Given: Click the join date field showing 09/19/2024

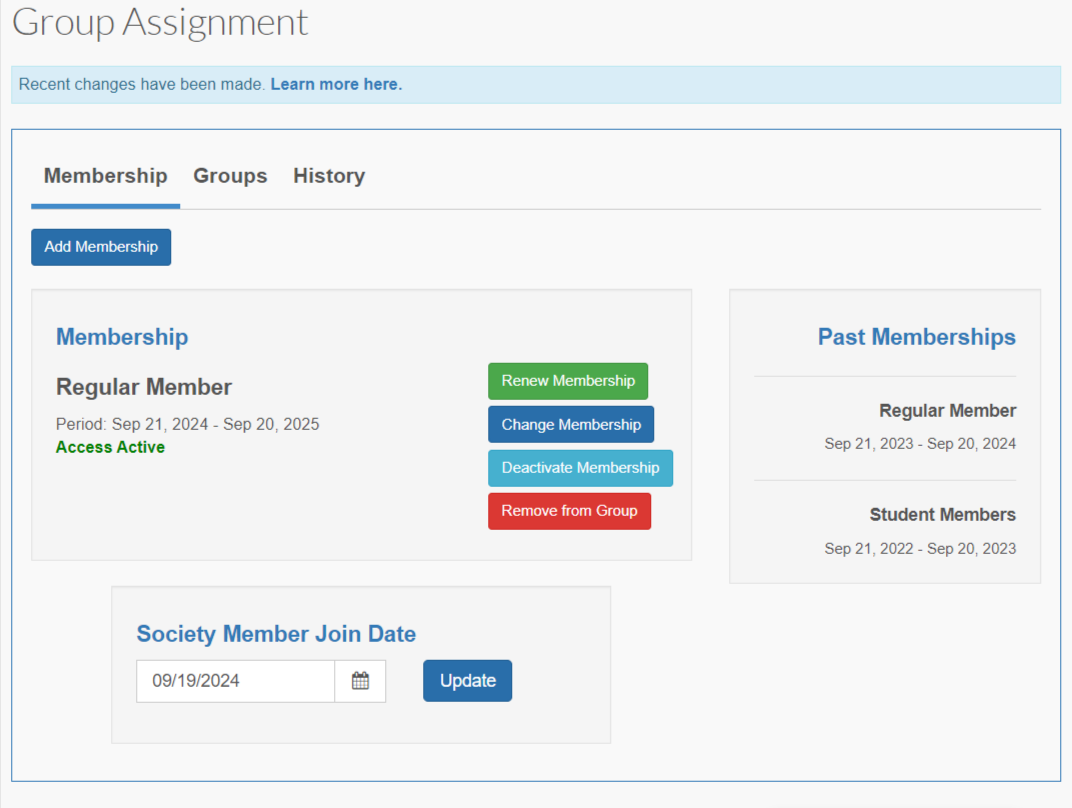Looking at the screenshot, I should pos(235,681).
